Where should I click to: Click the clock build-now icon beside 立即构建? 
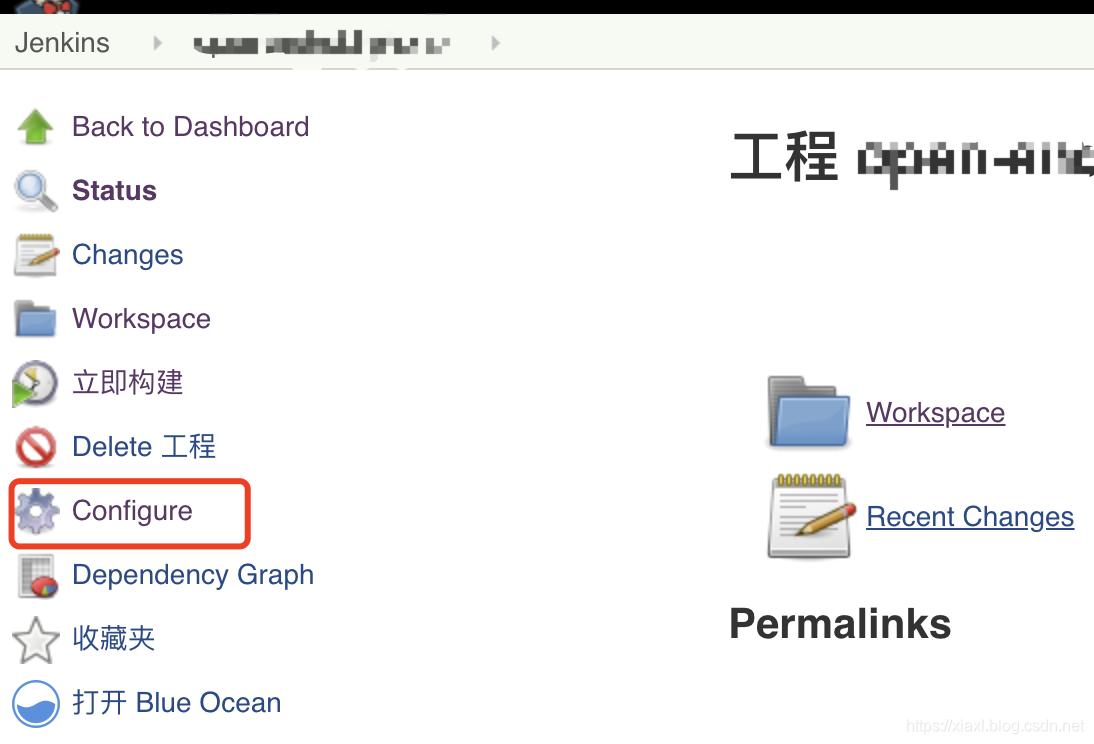pyautogui.click(x=35, y=383)
